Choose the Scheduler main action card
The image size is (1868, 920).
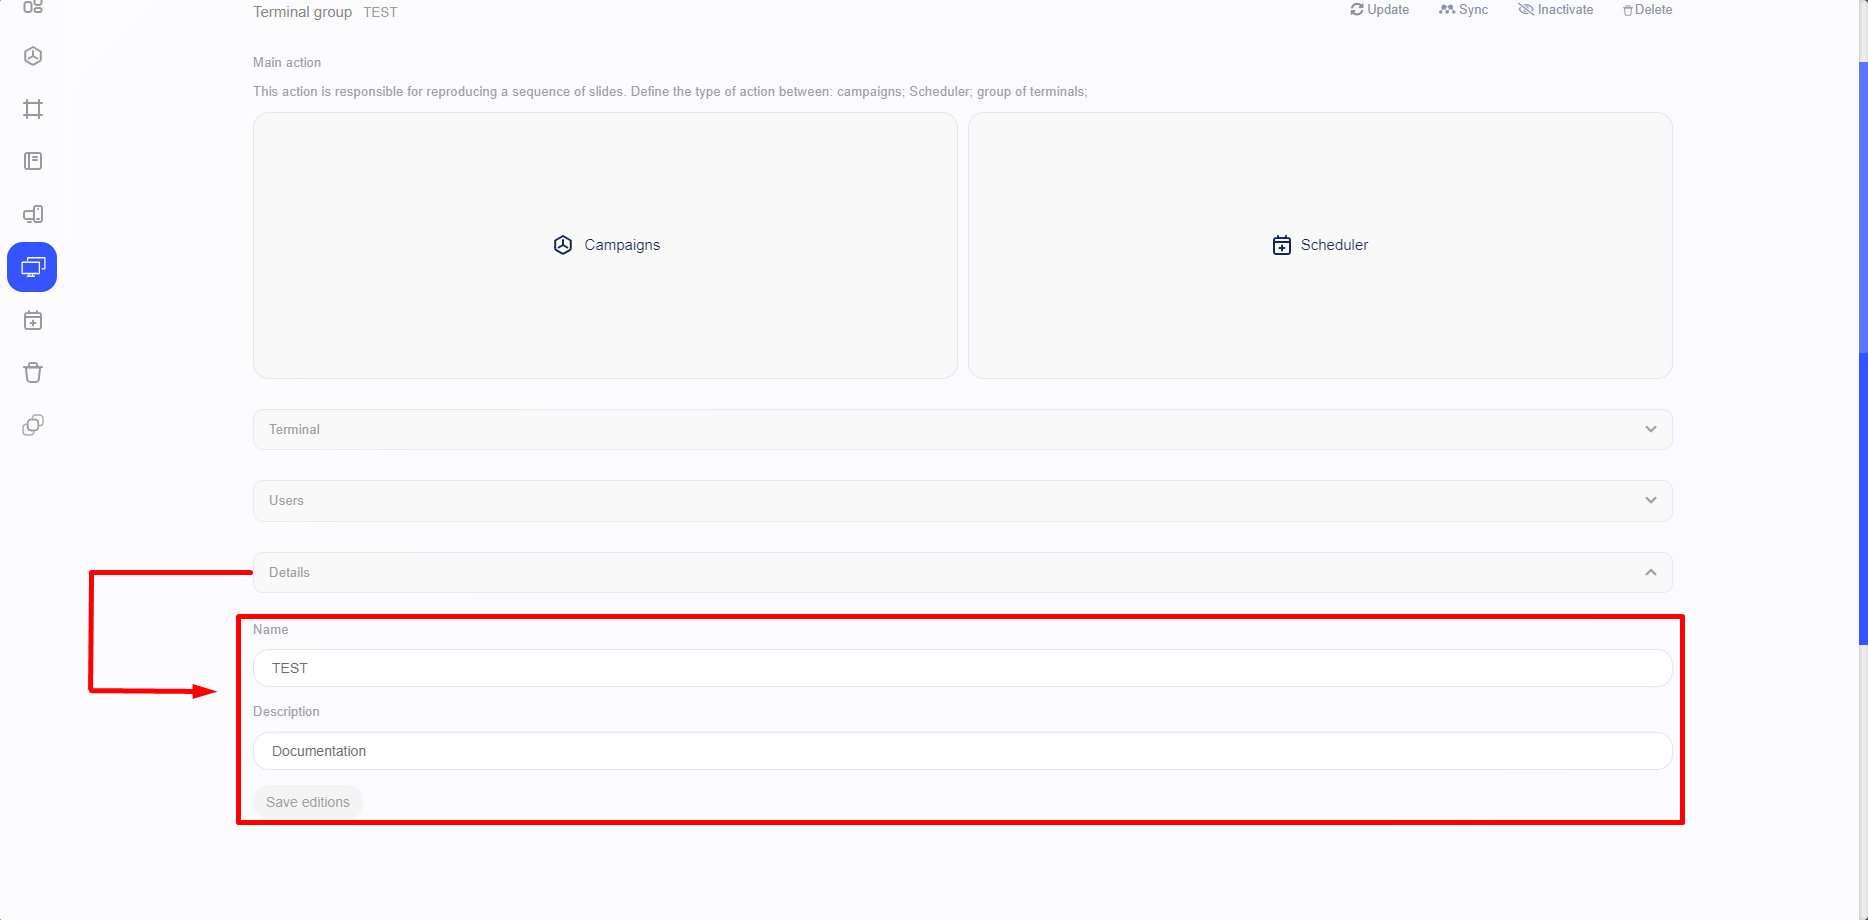coord(1320,245)
